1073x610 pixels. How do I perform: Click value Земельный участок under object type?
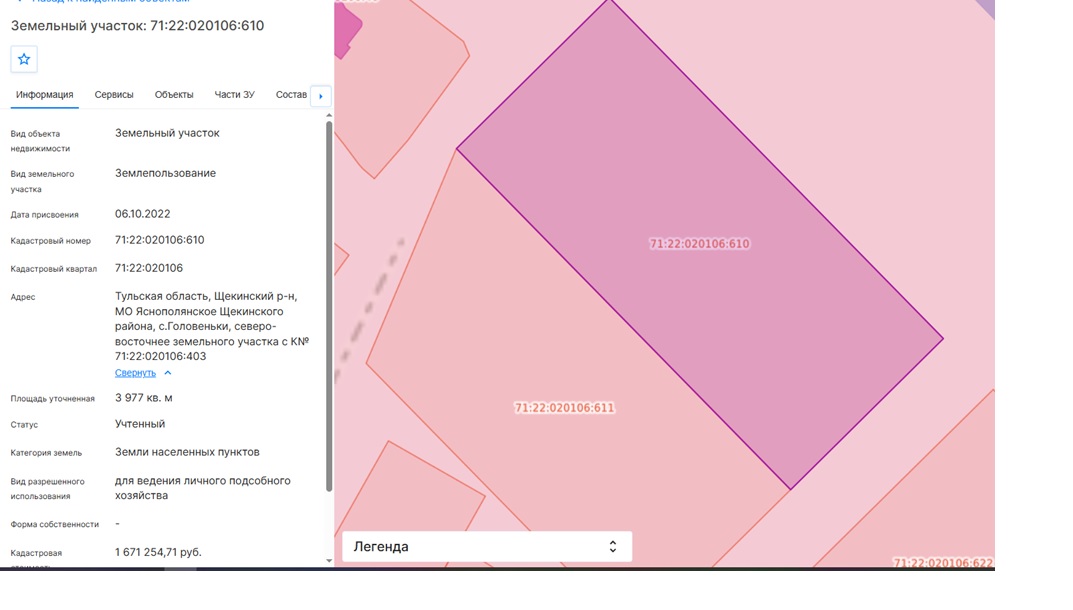[167, 133]
